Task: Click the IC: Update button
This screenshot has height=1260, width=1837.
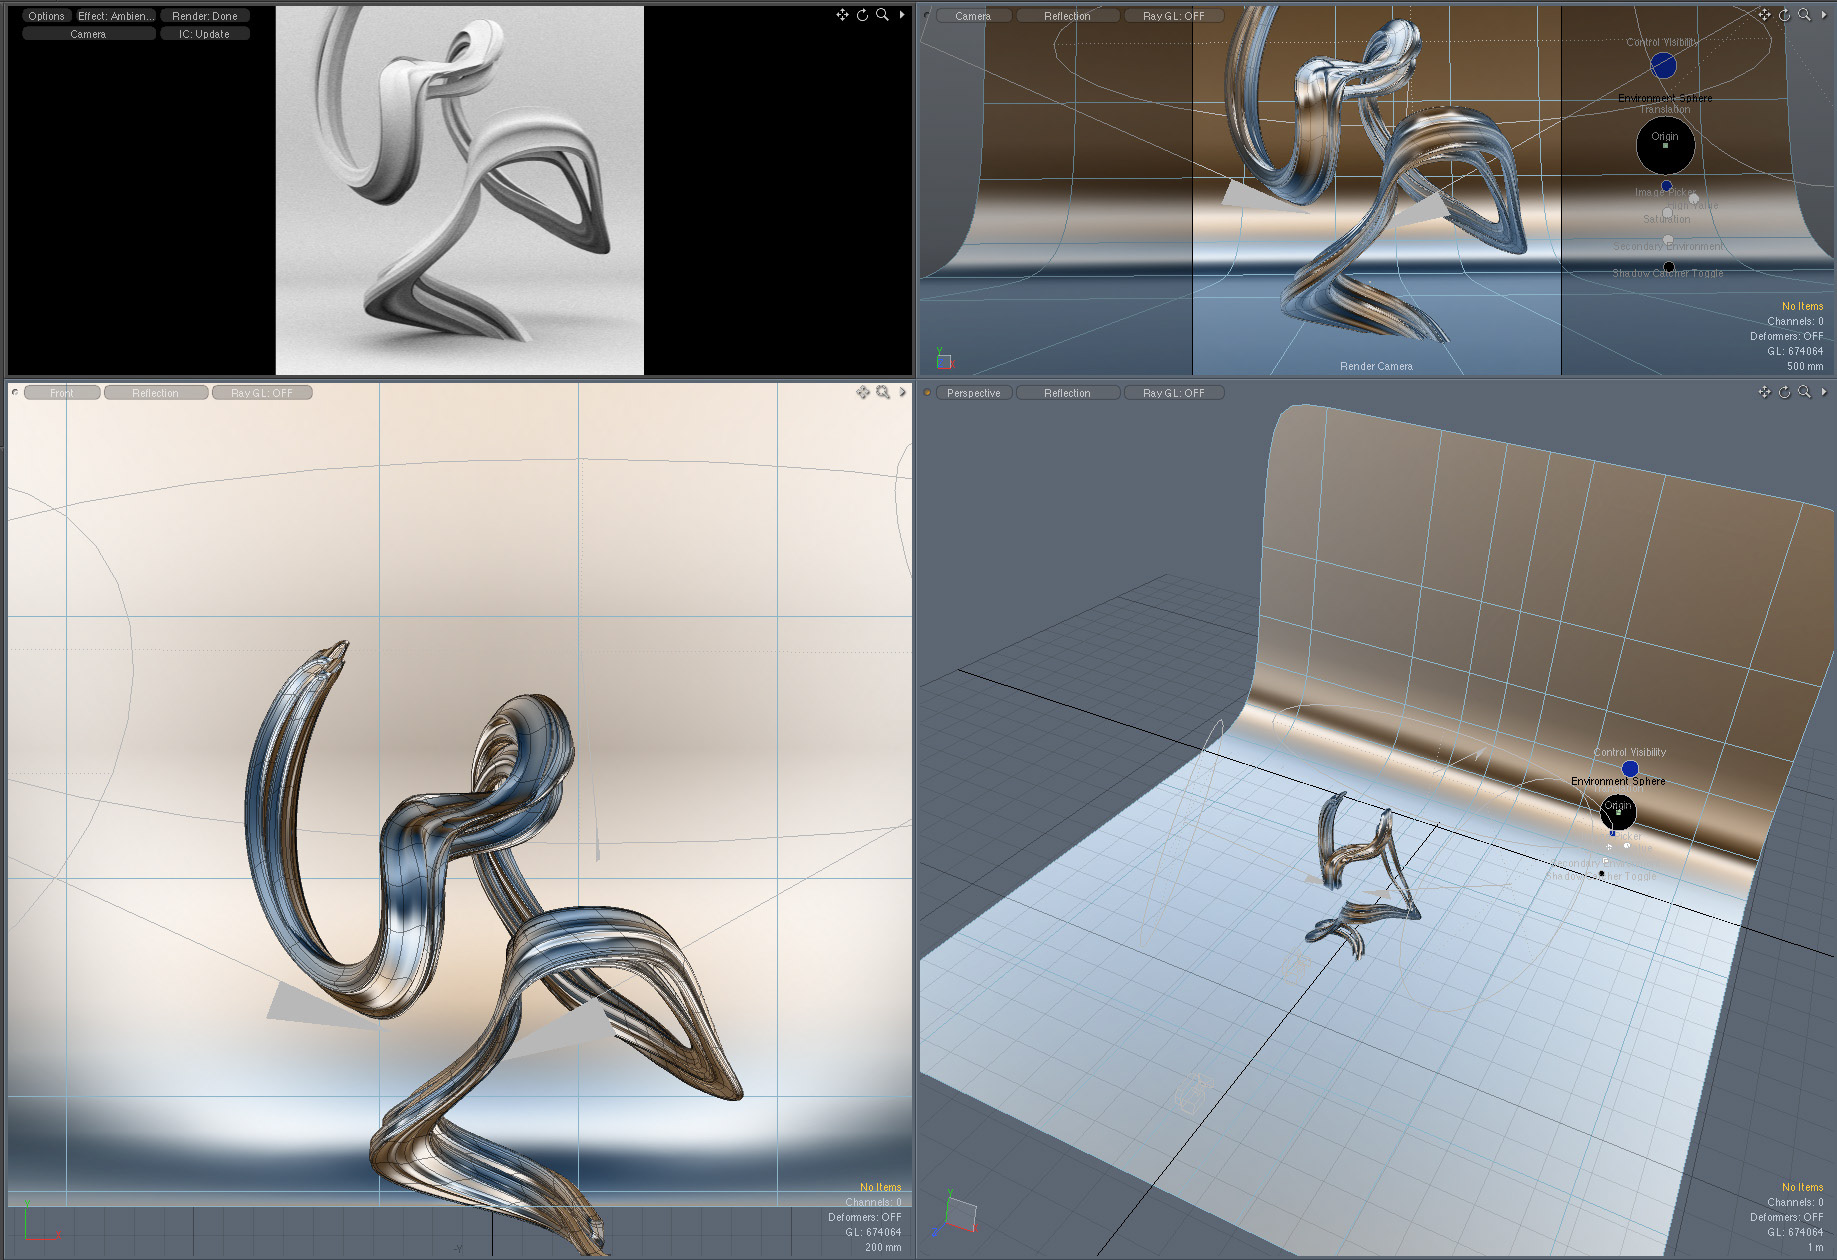Action: 204,34
